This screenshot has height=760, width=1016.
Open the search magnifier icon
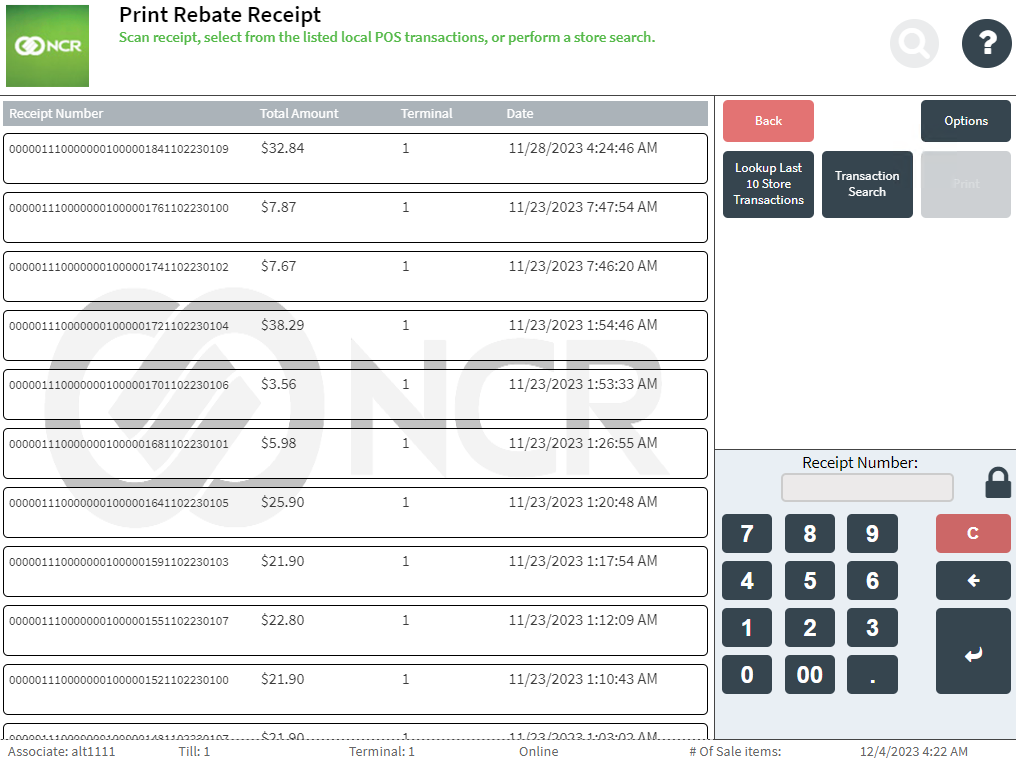[913, 43]
